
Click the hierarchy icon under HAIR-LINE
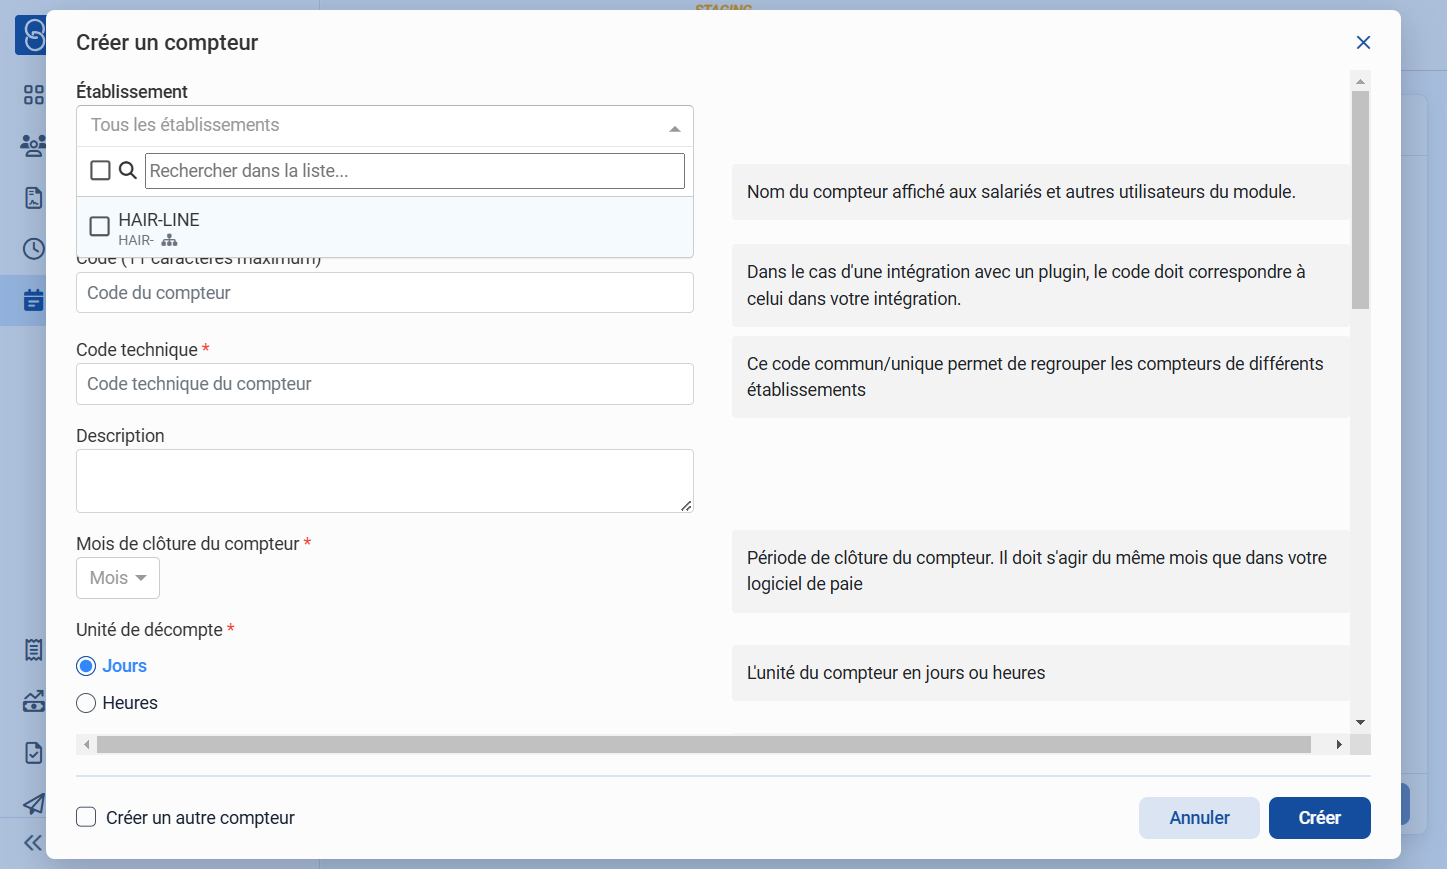pyautogui.click(x=170, y=240)
